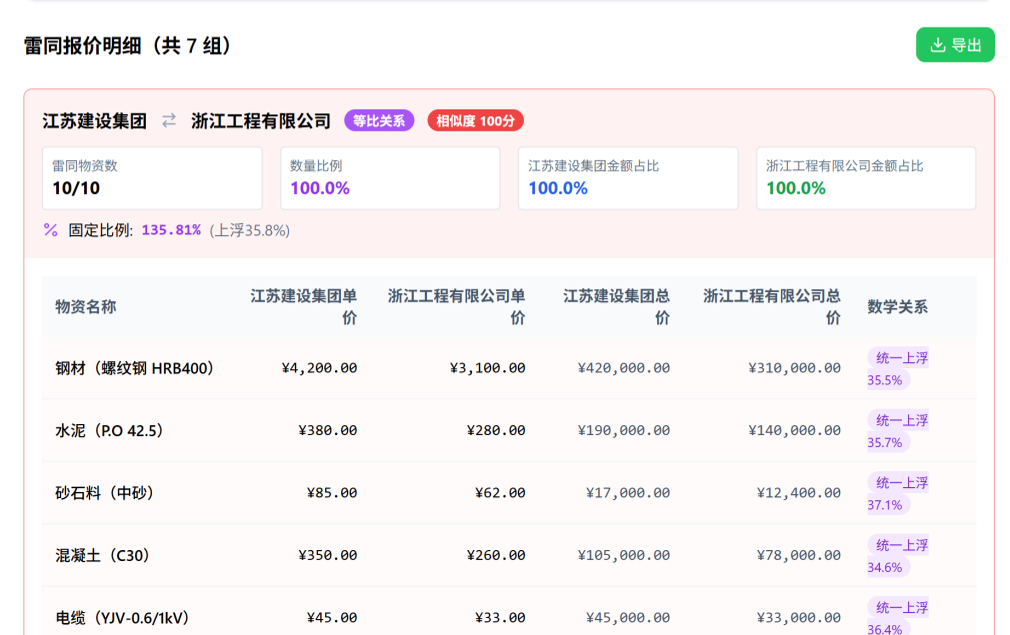Select the 混凝土（C30）row name
Image resolution: width=1010 pixels, height=635 pixels.
click(102, 555)
